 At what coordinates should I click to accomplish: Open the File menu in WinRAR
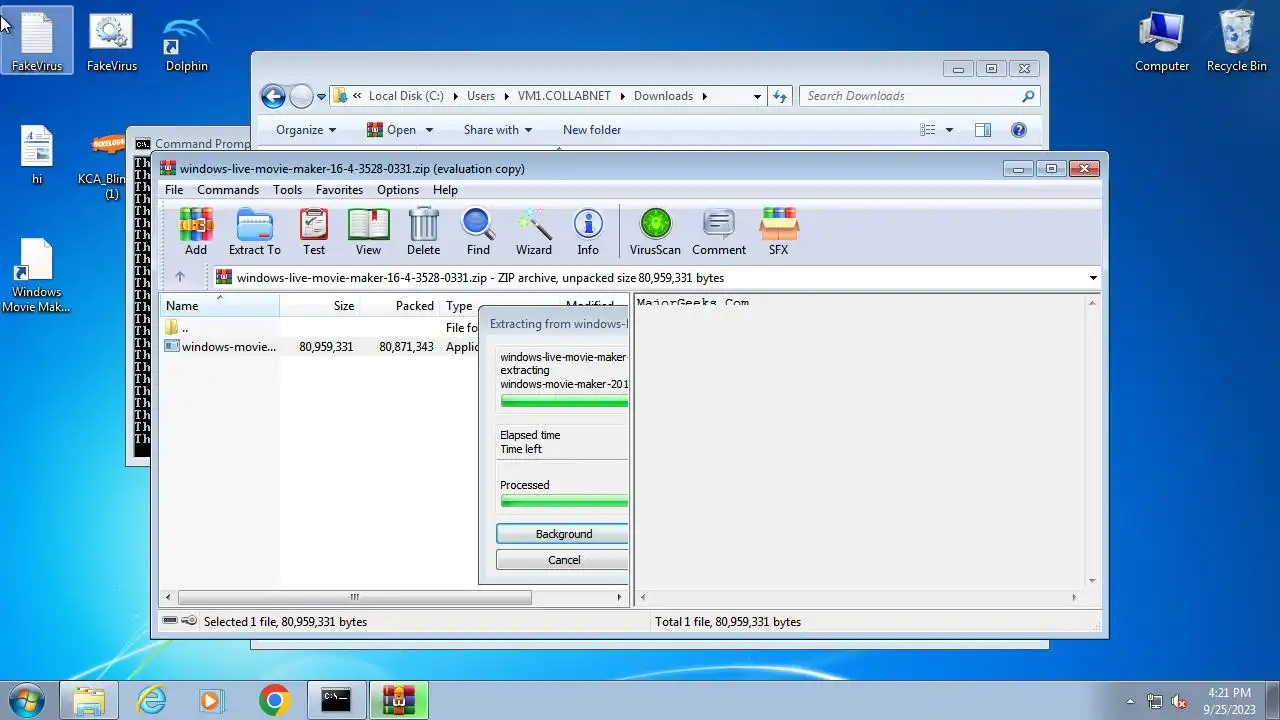coord(174,190)
